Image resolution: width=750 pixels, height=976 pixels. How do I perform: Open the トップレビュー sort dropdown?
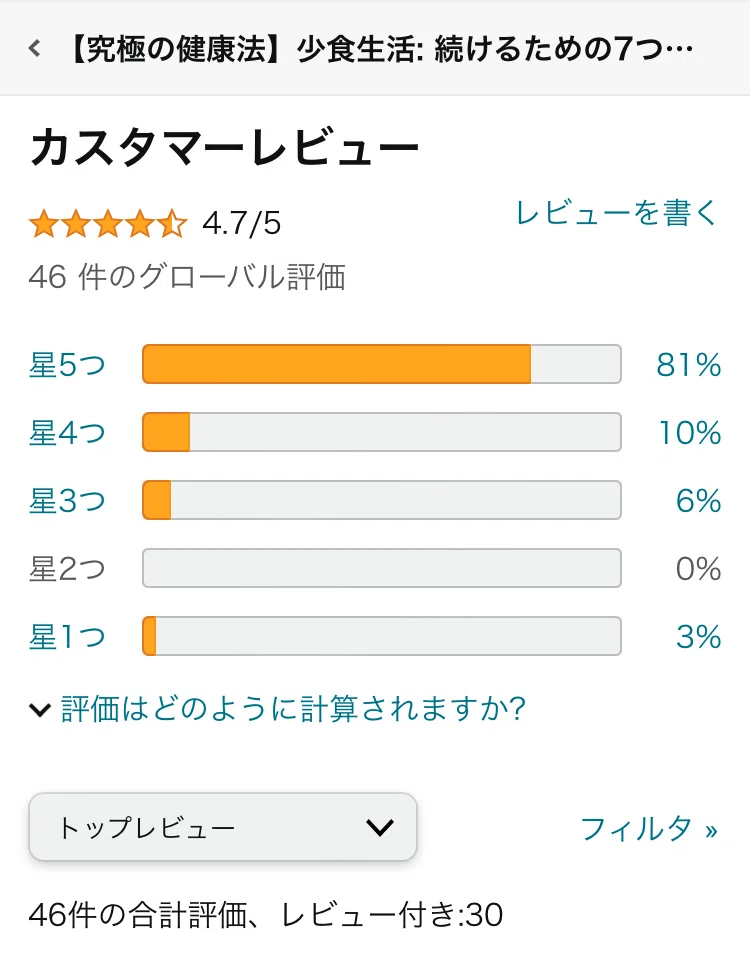(x=223, y=827)
